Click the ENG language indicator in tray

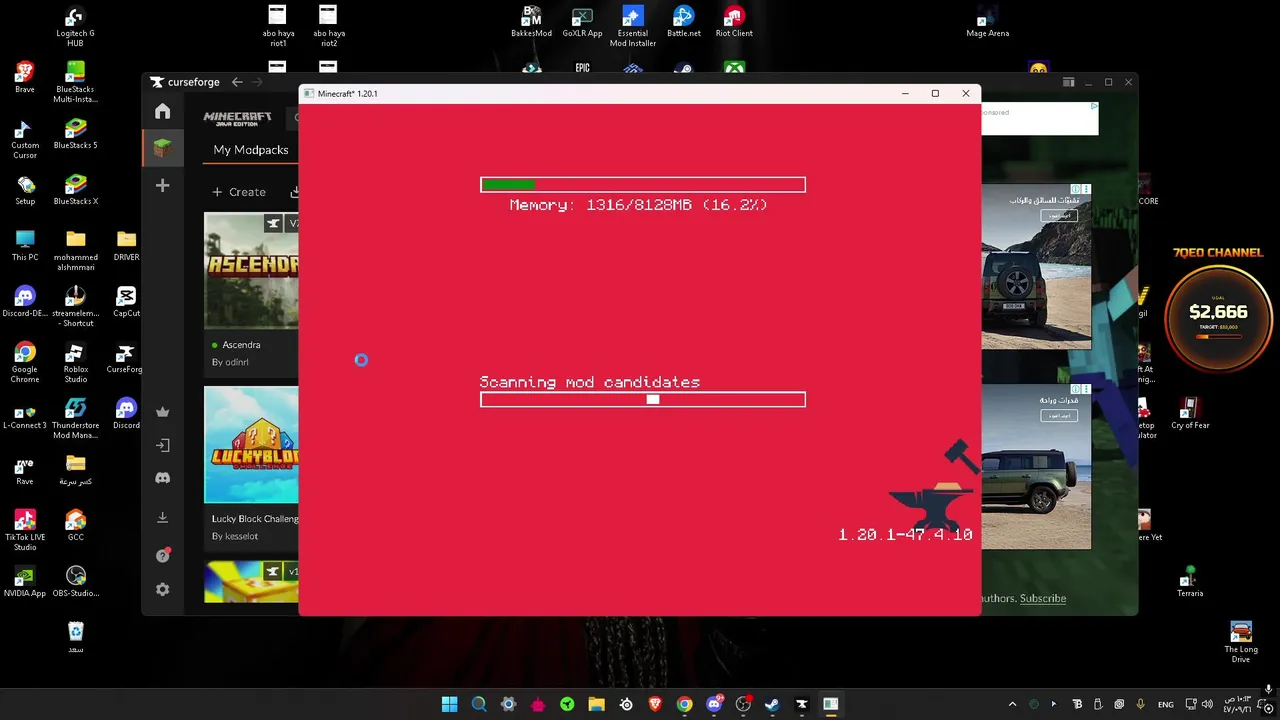[x=1165, y=704]
